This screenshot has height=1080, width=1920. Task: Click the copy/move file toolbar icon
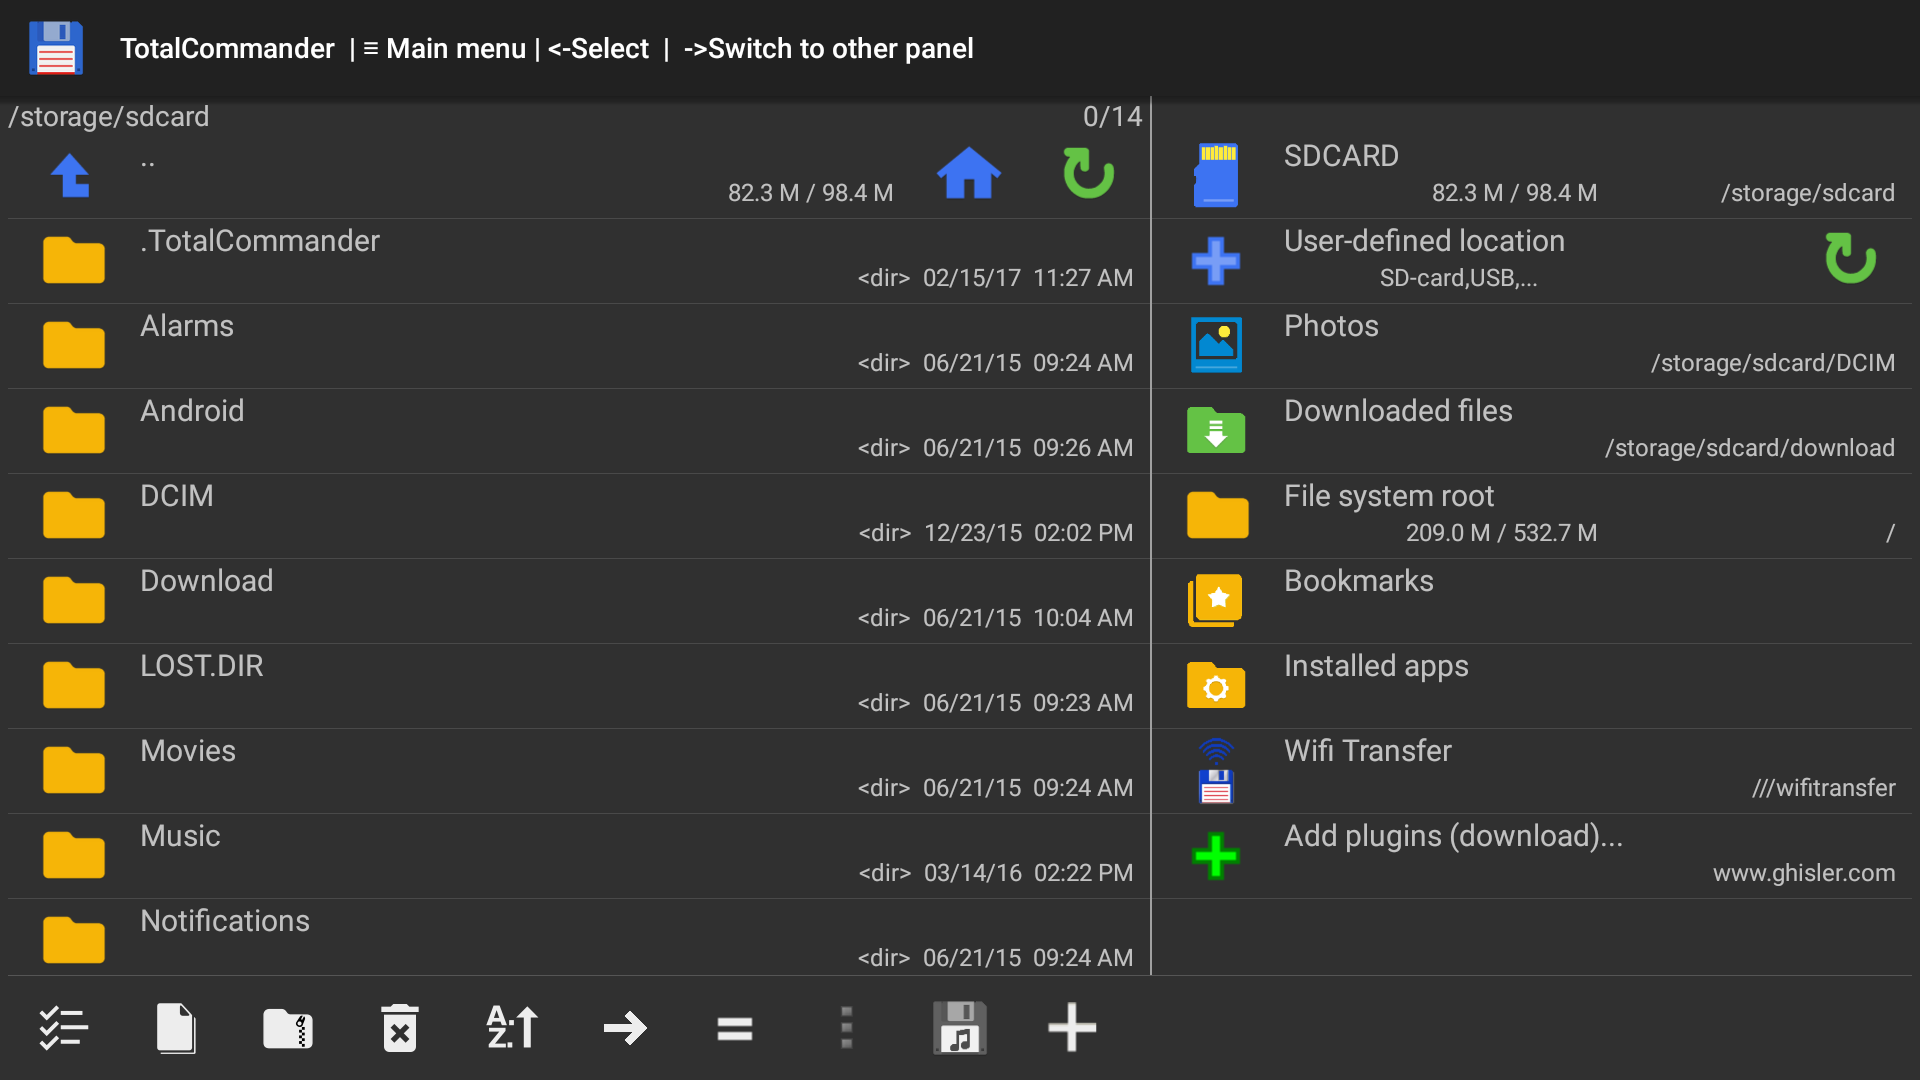click(176, 1028)
